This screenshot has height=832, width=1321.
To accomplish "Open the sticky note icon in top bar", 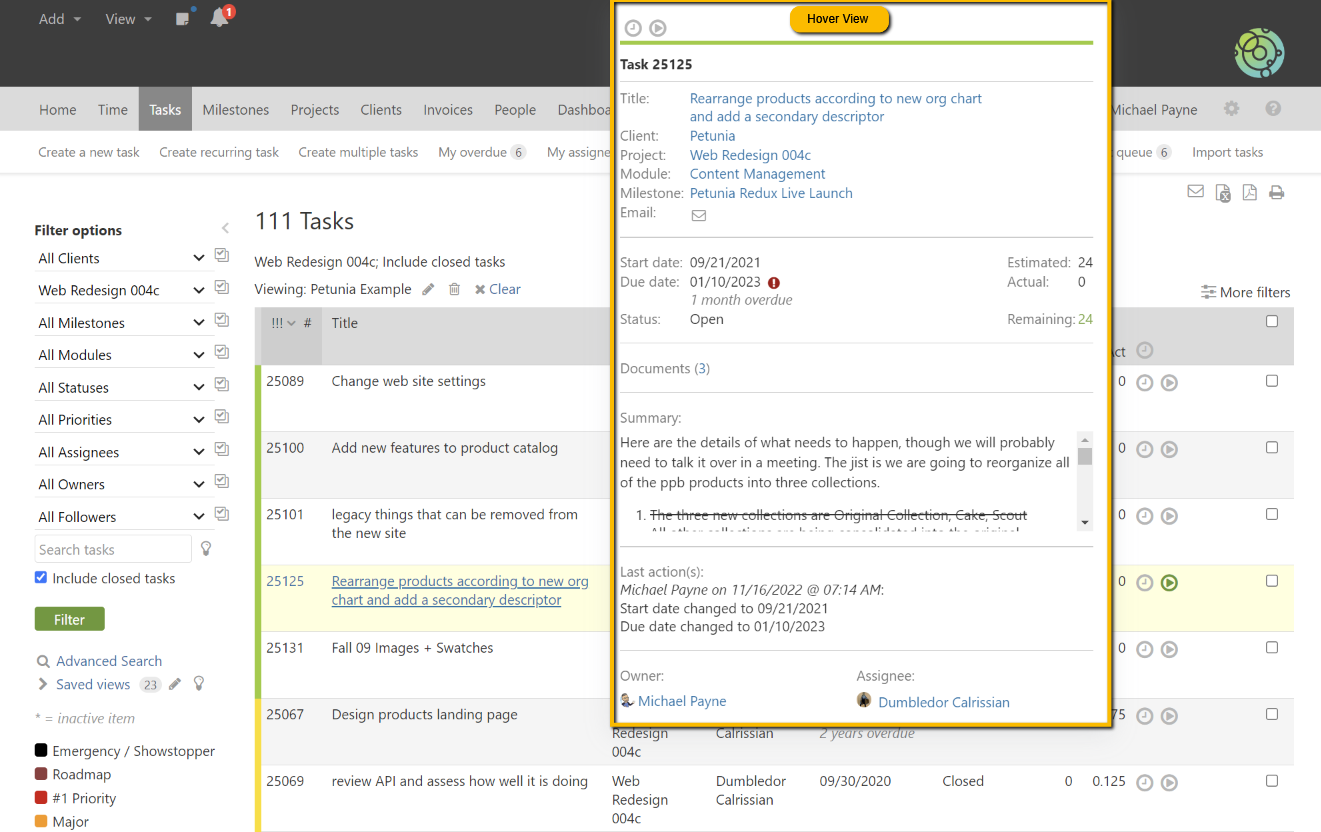I will (x=182, y=19).
